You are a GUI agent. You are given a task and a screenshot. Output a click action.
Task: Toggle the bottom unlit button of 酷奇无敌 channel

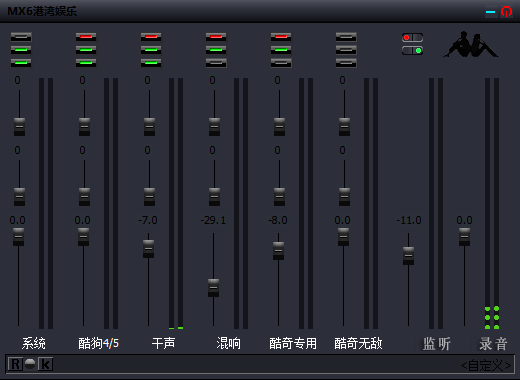(346, 63)
